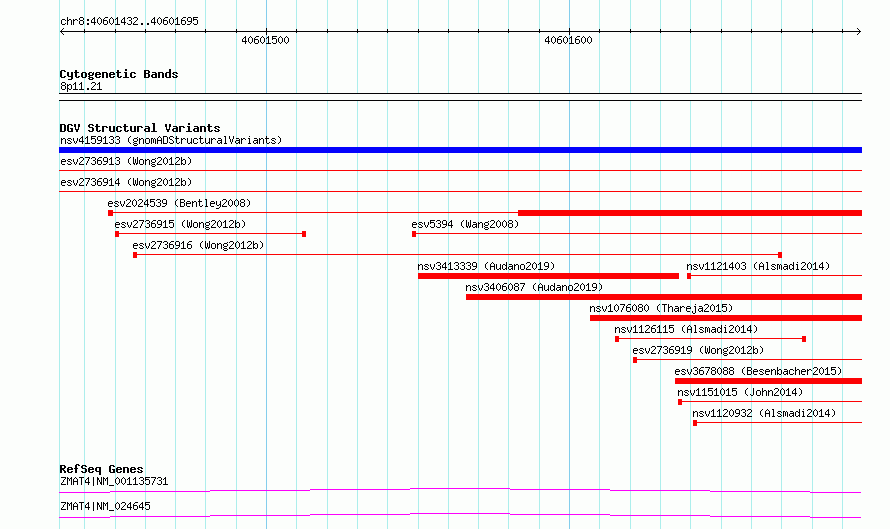890x529 pixels.
Task: Click the DGV Structural Variants track title
Action: coord(140,128)
